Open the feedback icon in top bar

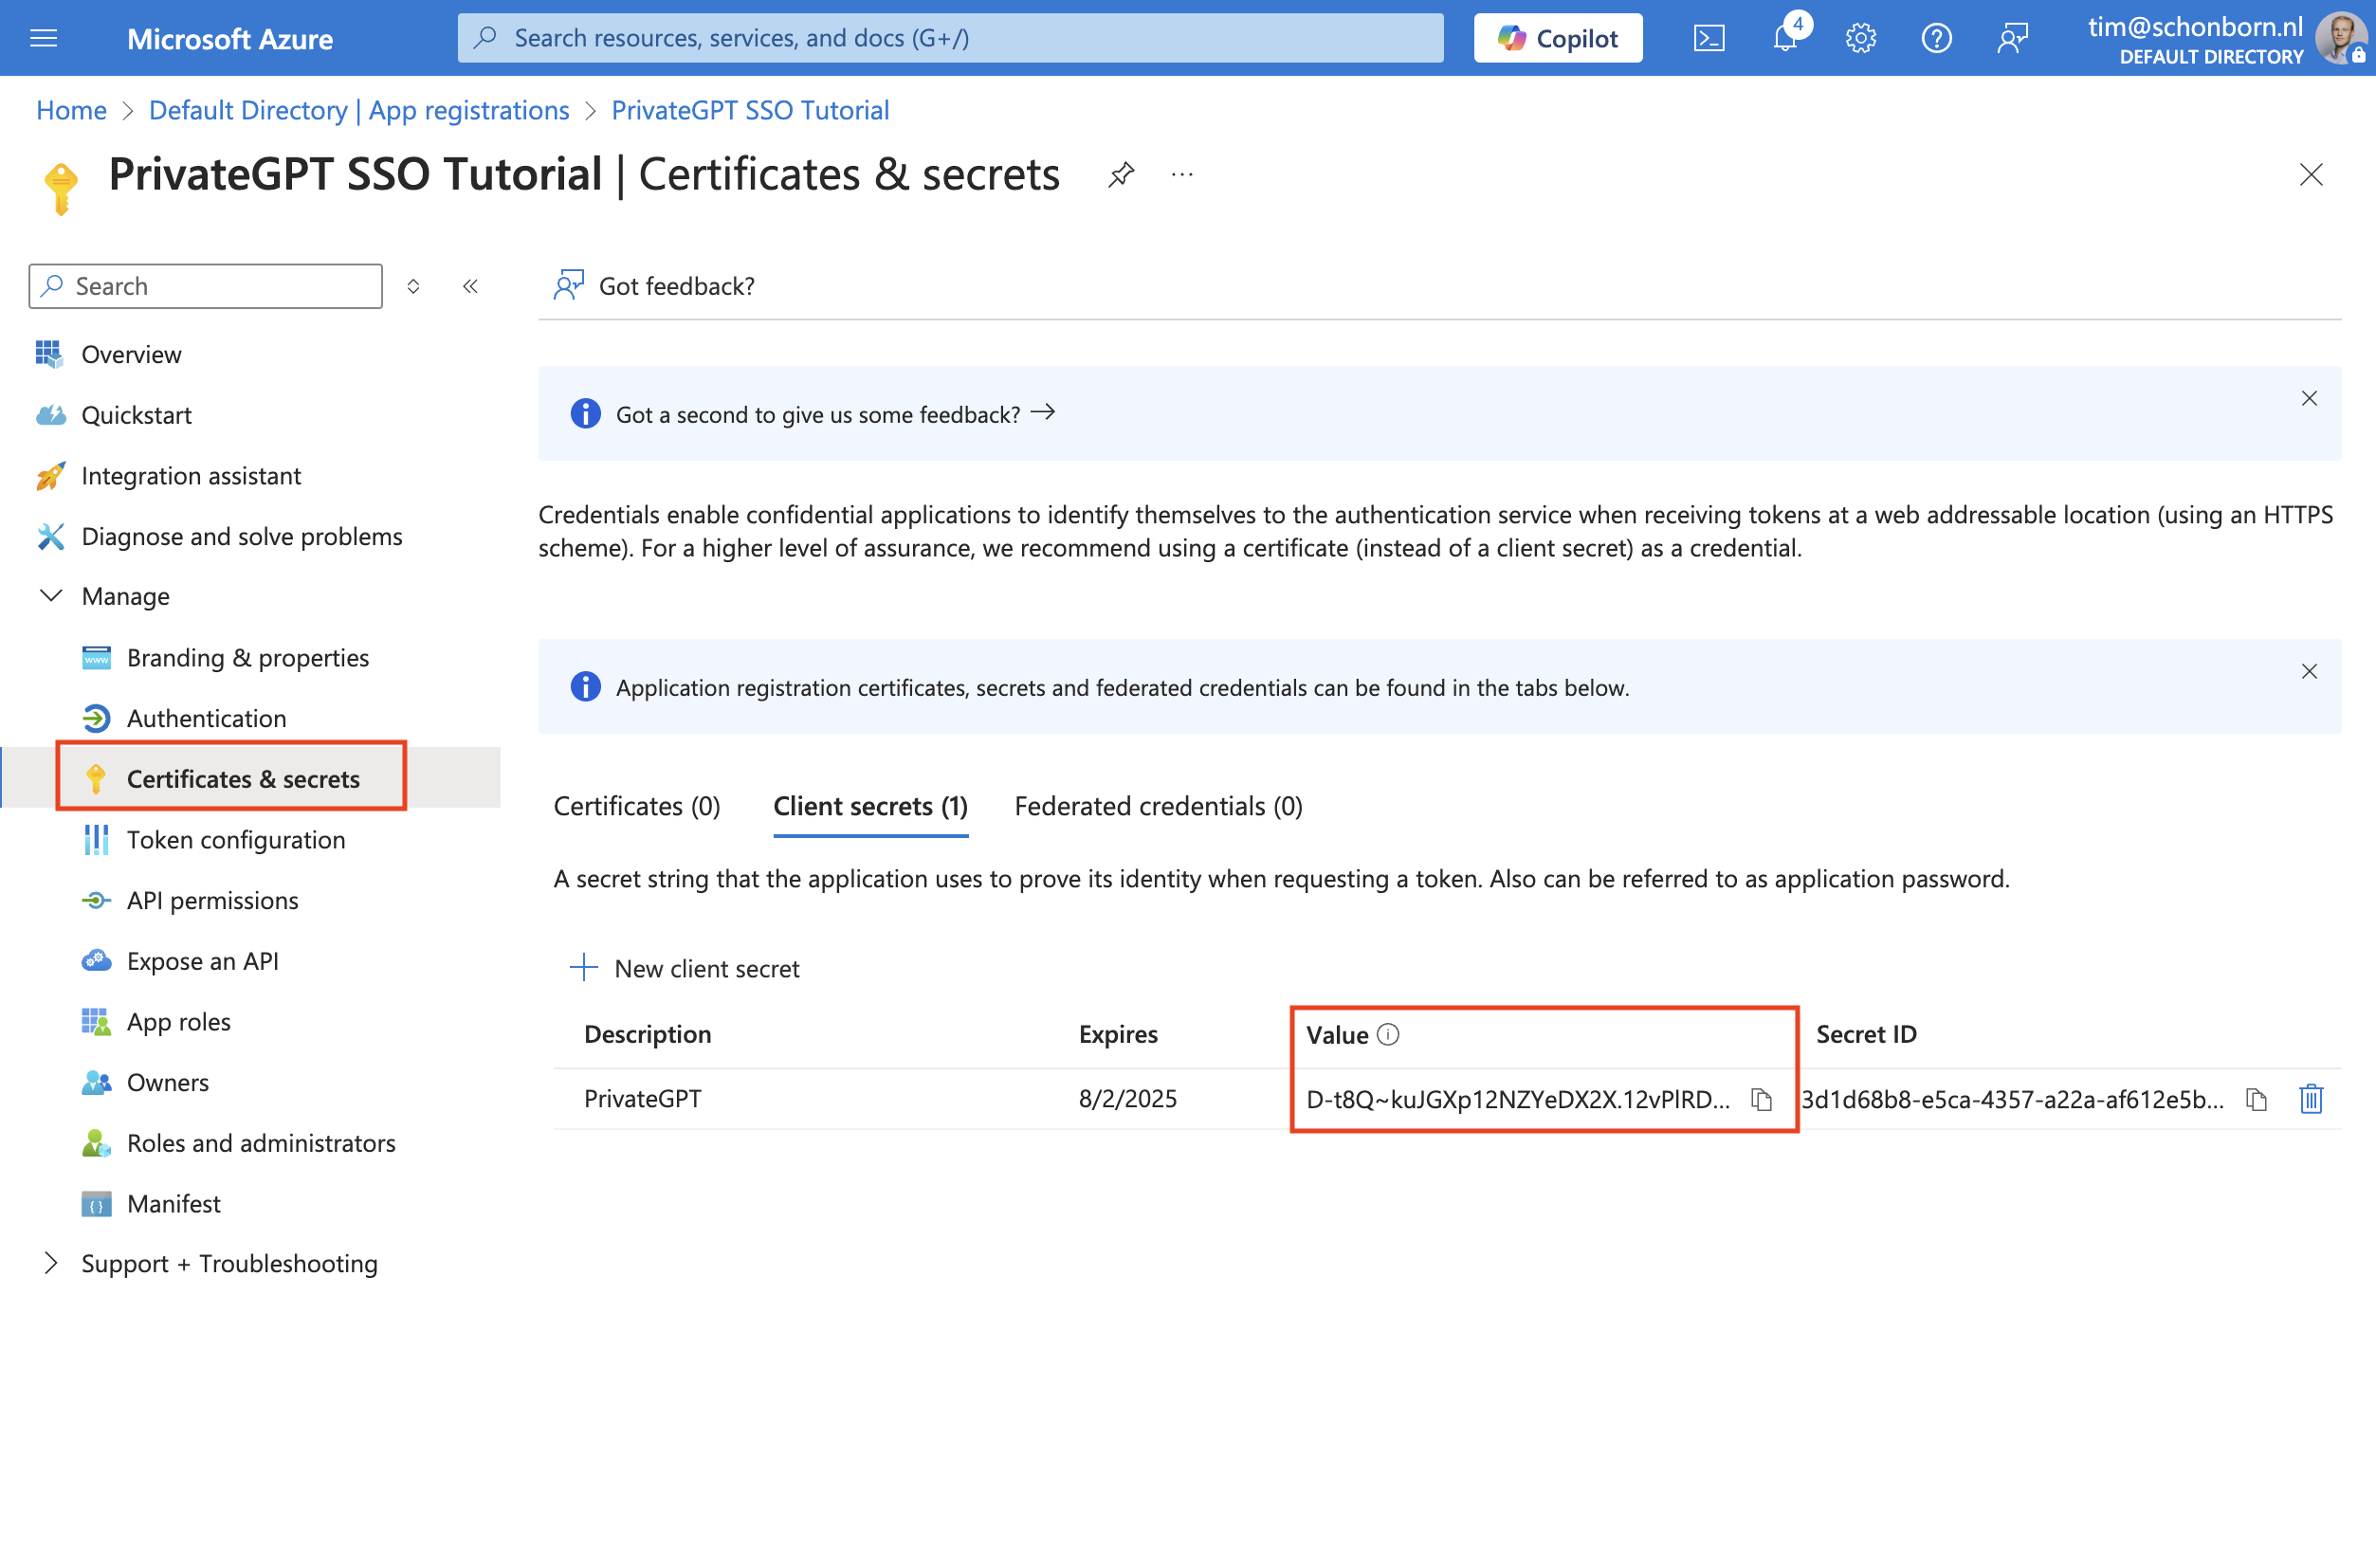point(2012,38)
